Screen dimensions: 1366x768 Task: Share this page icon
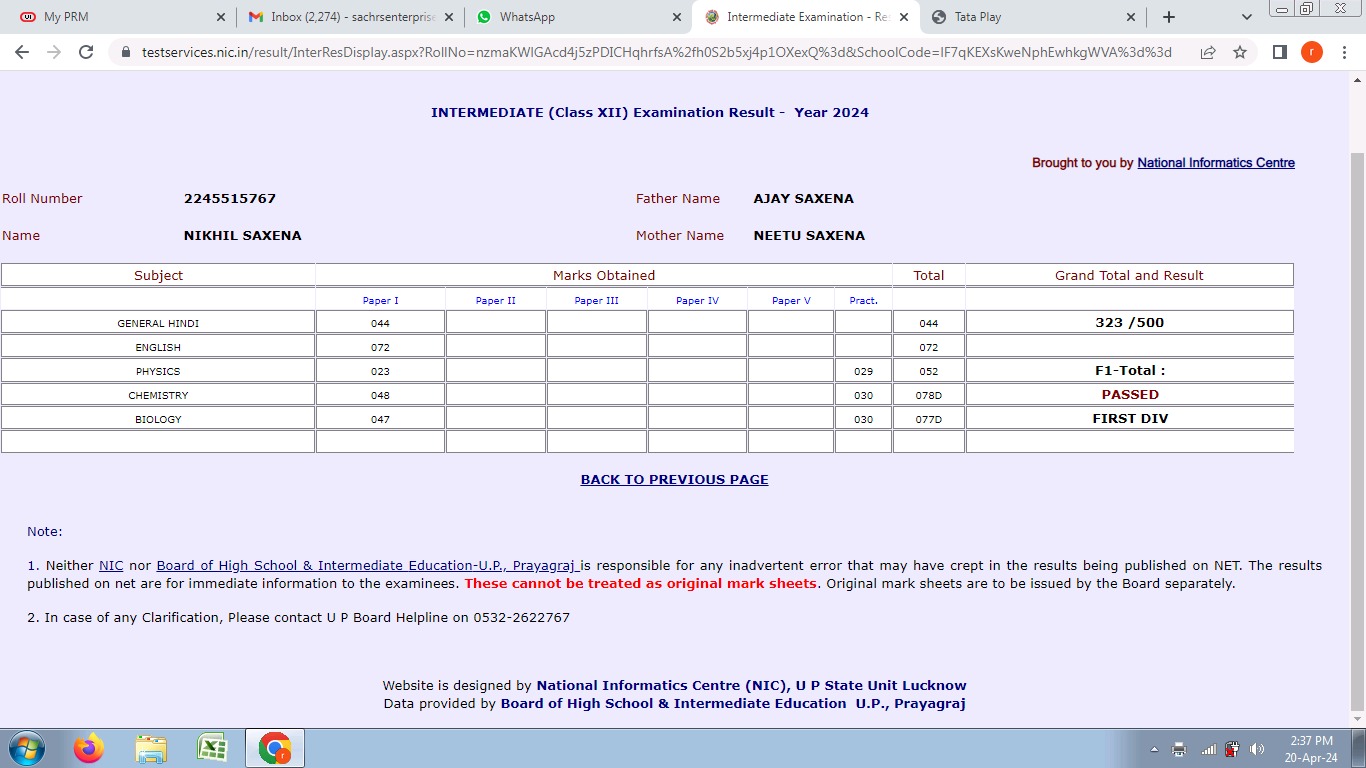1208,52
